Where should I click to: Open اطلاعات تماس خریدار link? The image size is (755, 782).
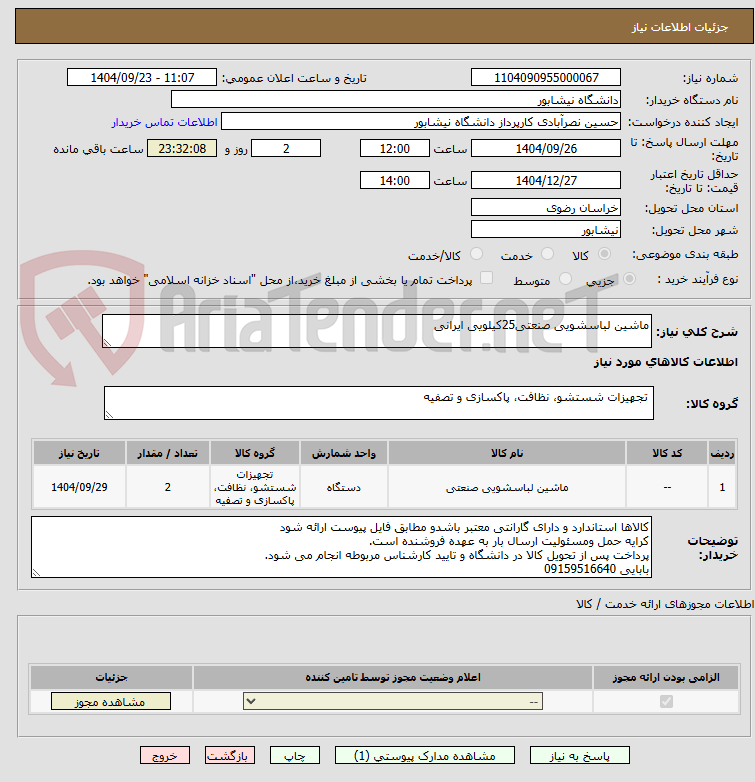click(x=165, y=122)
